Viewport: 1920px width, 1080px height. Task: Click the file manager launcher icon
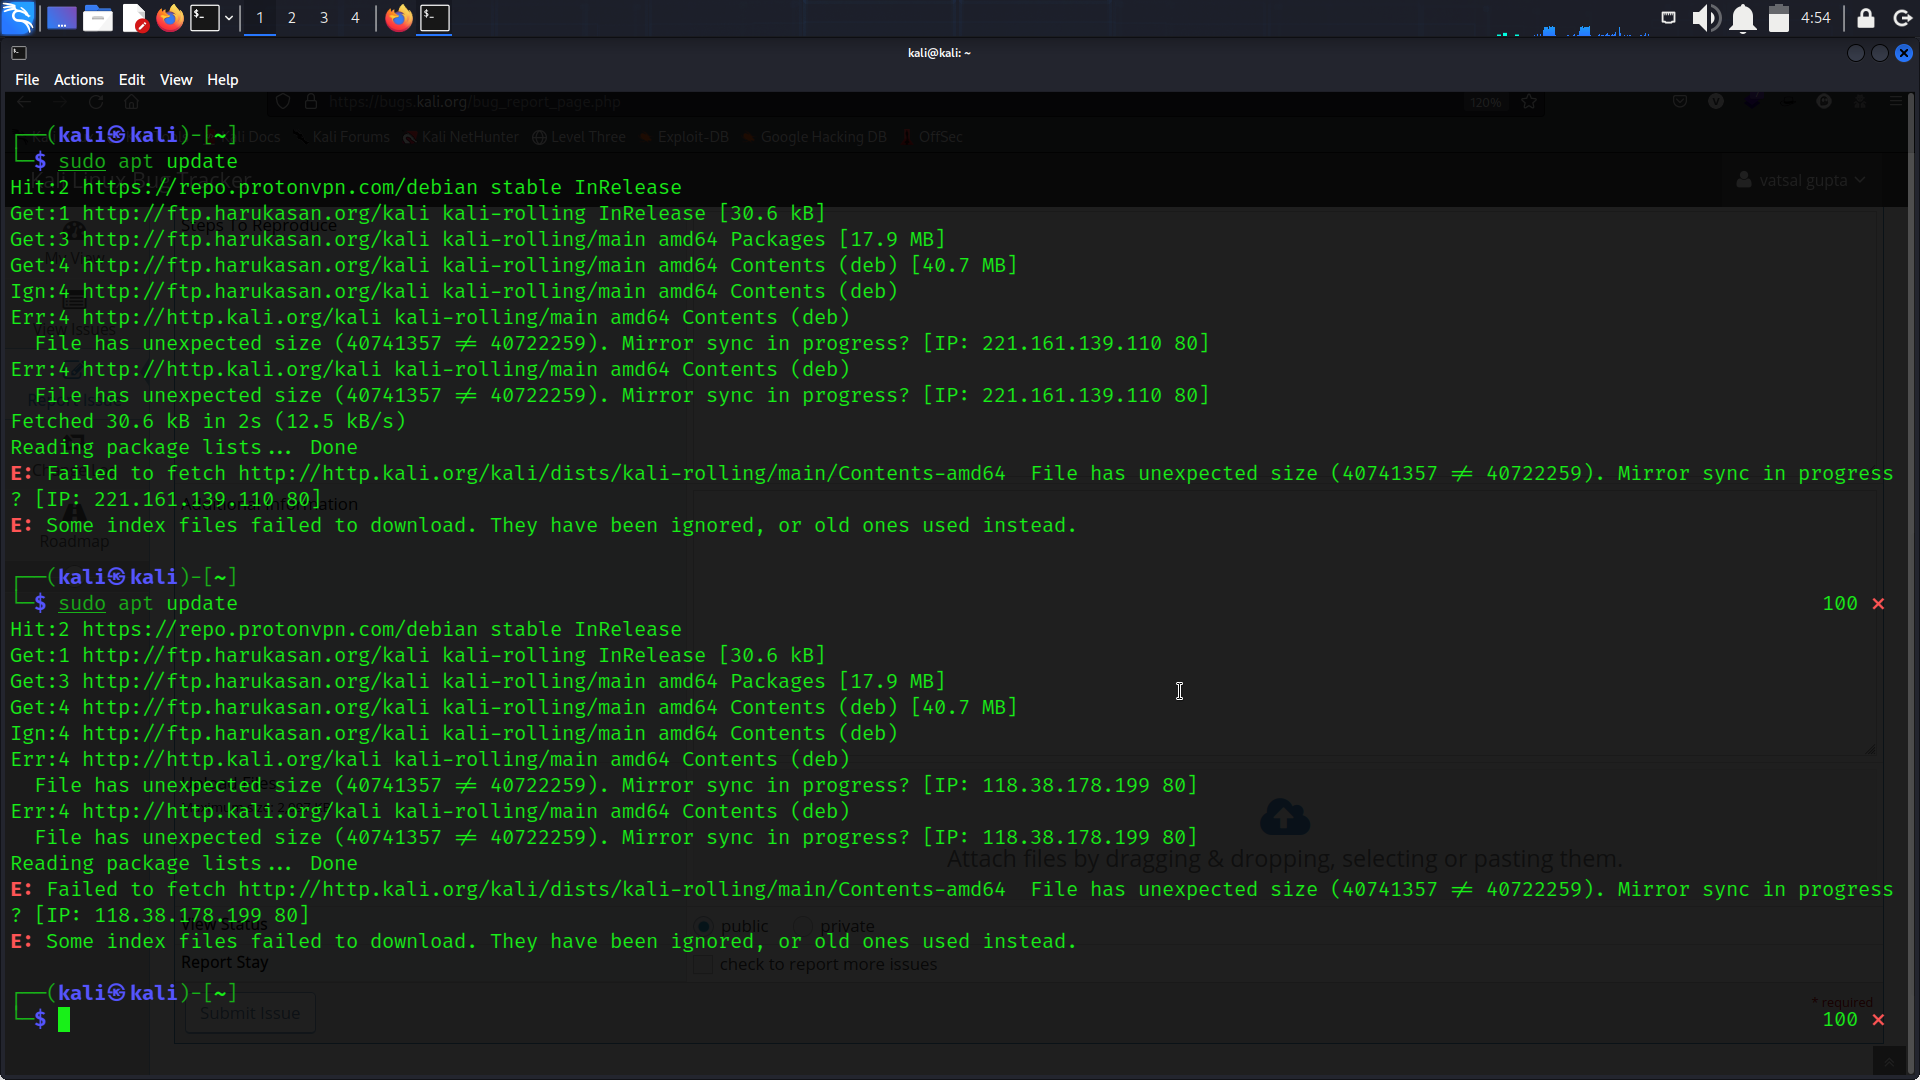pyautogui.click(x=97, y=17)
